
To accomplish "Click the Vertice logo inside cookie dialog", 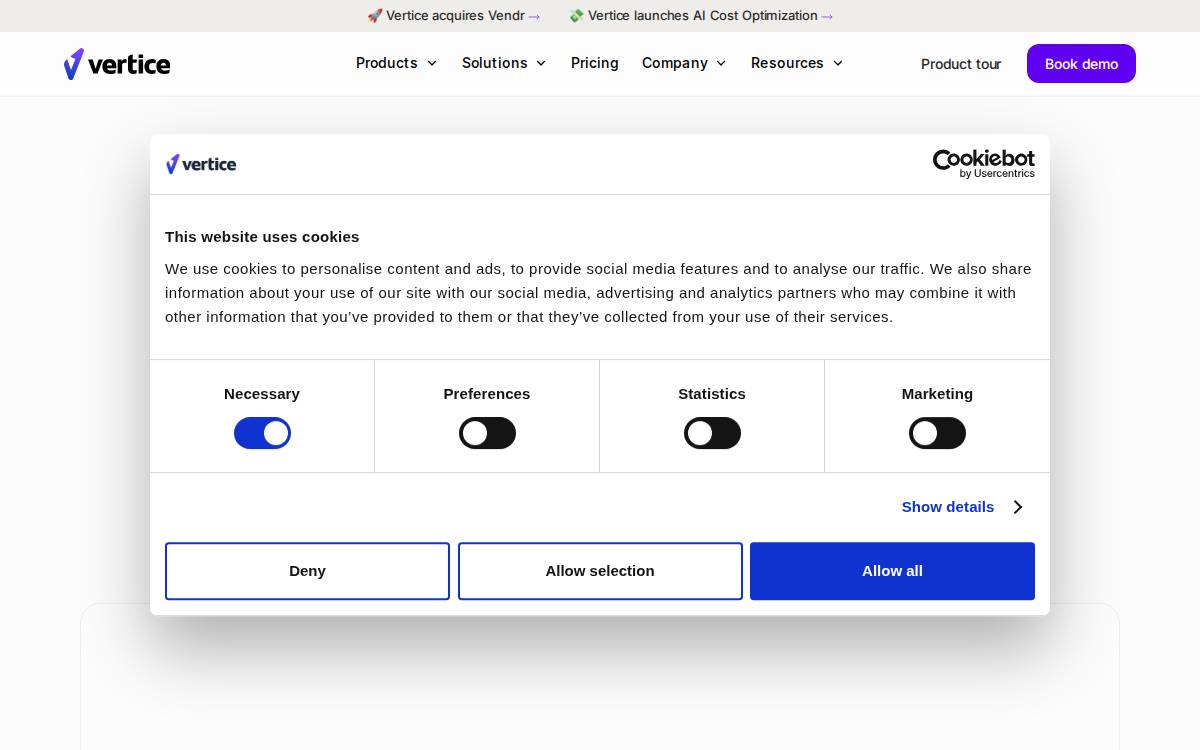I will click(x=201, y=164).
